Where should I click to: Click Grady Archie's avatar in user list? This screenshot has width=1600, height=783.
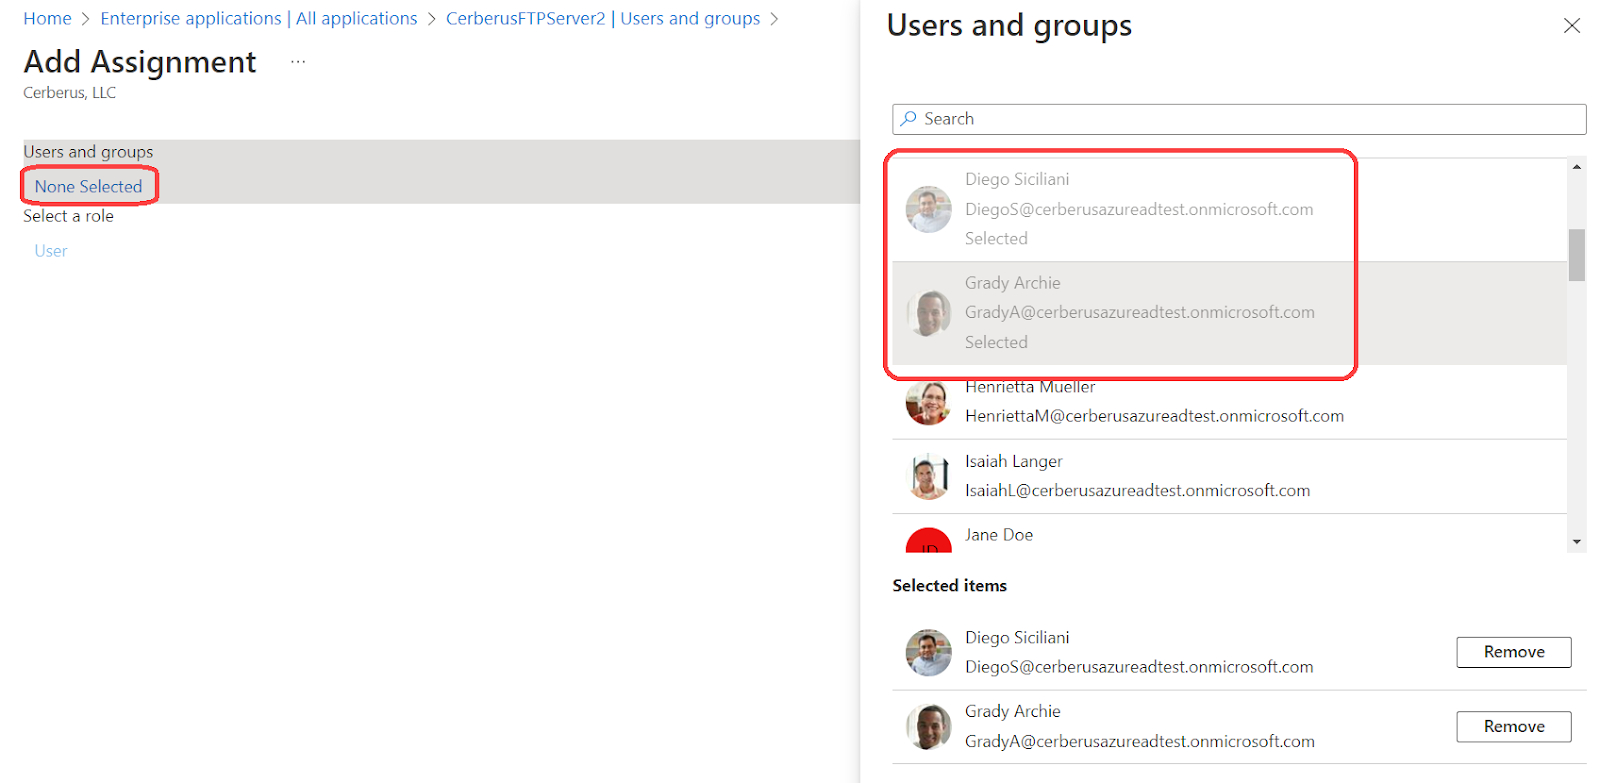[x=928, y=313]
